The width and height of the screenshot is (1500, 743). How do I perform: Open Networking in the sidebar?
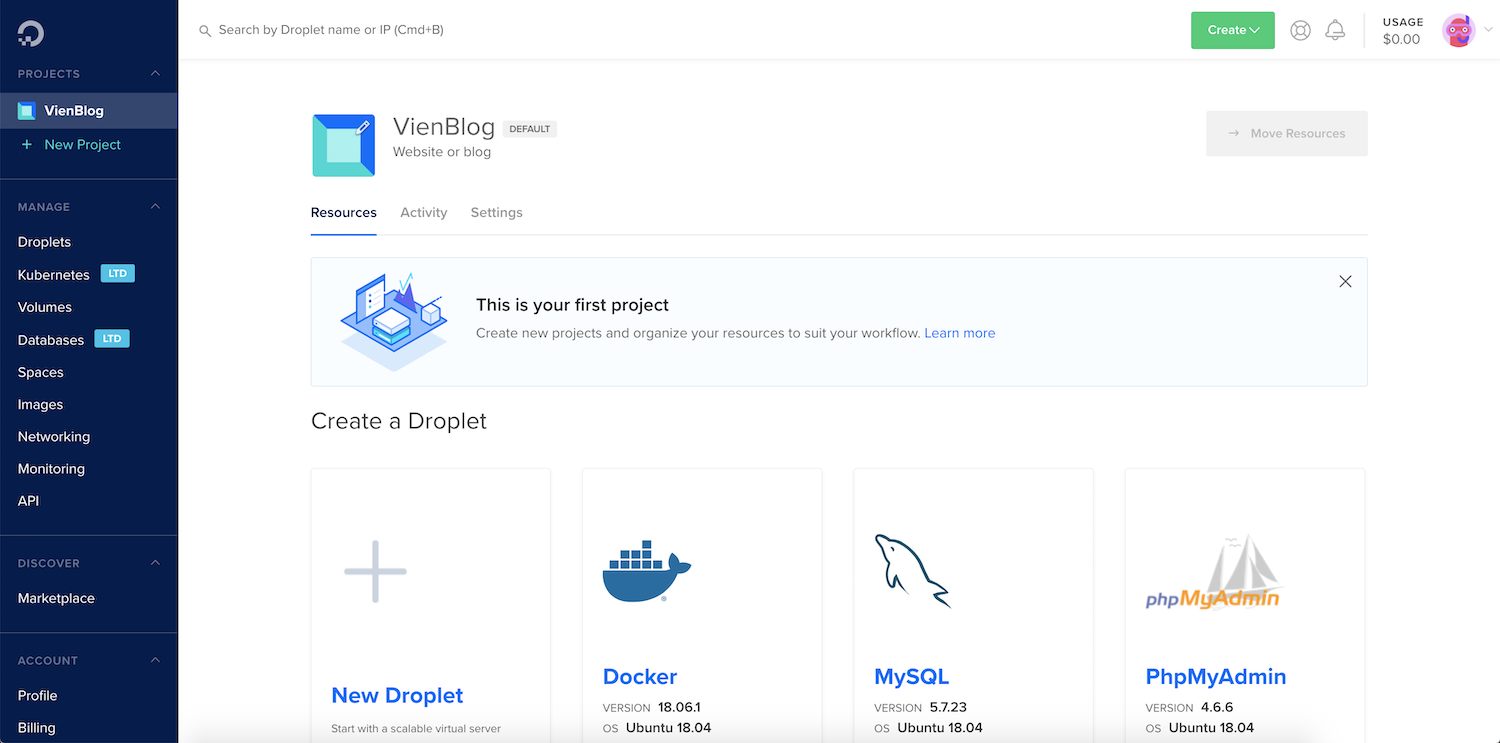pos(54,437)
